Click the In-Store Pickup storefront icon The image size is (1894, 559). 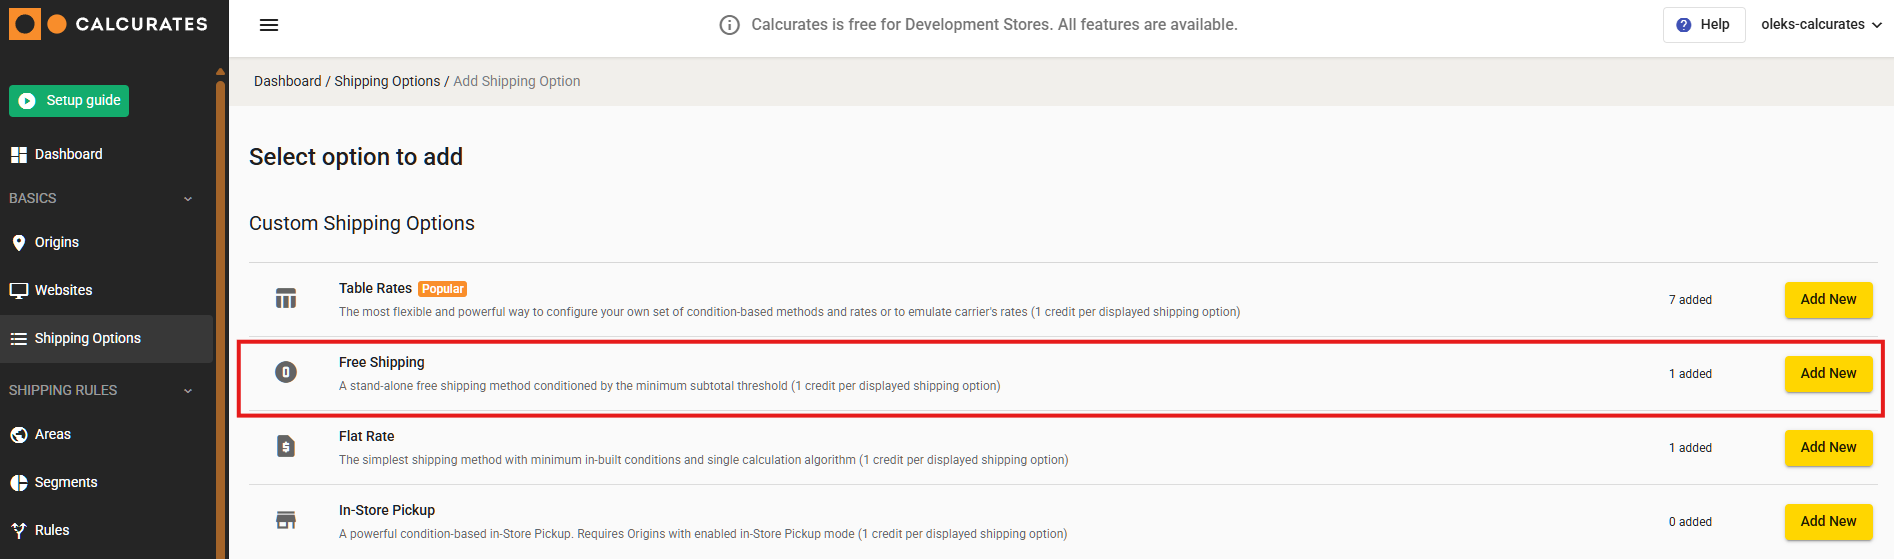[x=286, y=520]
